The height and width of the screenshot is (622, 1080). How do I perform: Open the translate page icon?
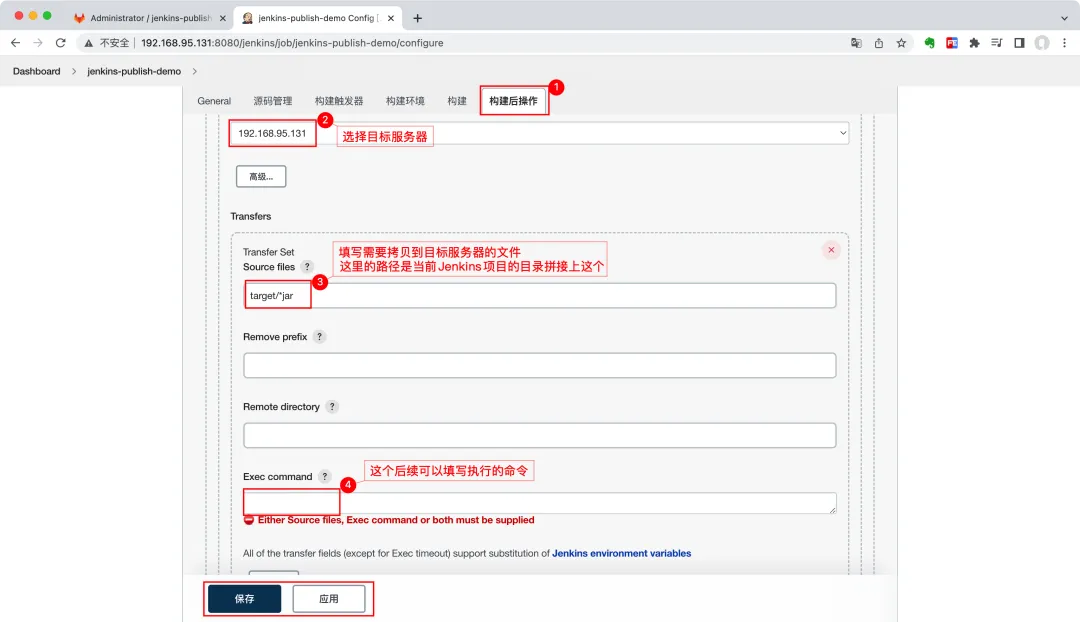[856, 43]
